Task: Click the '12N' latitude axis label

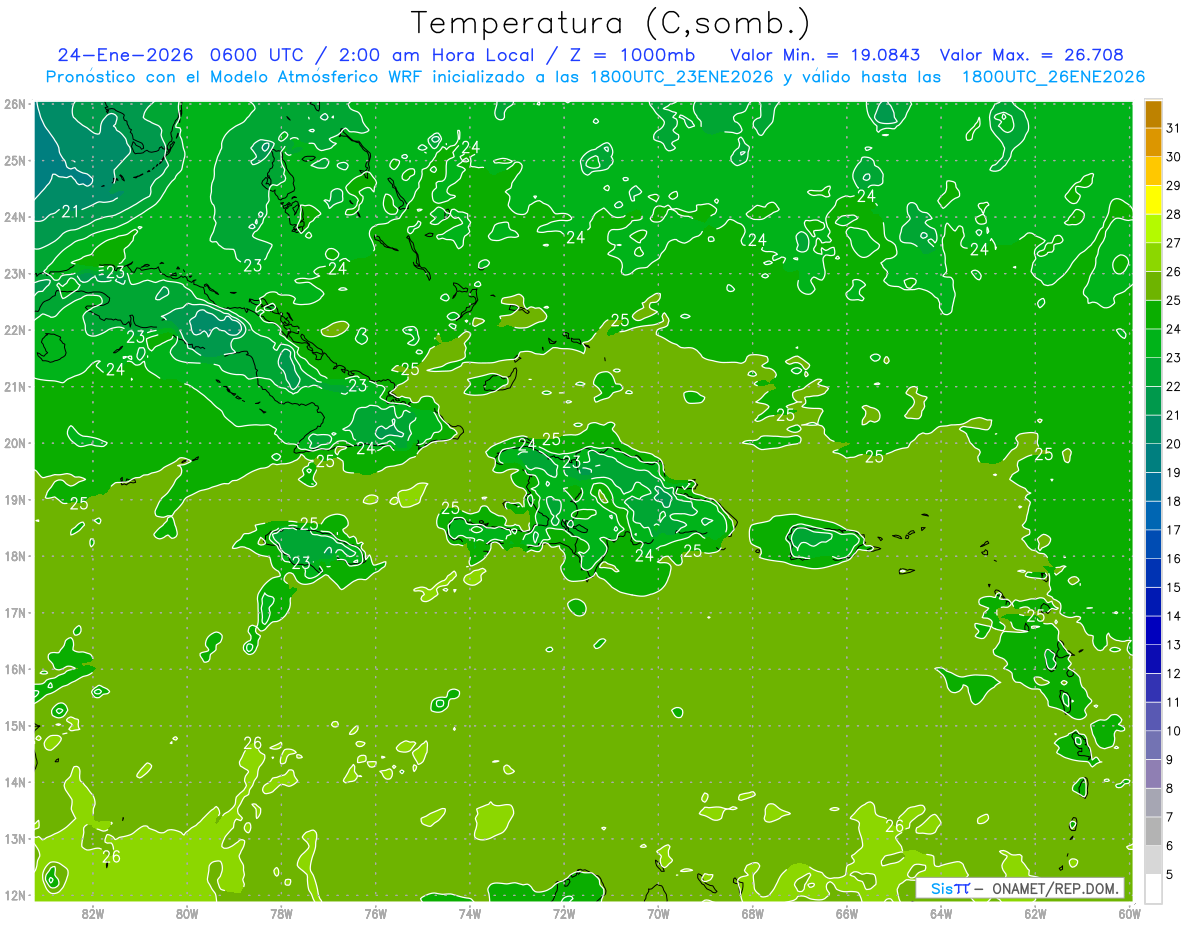Action: tap(14, 895)
